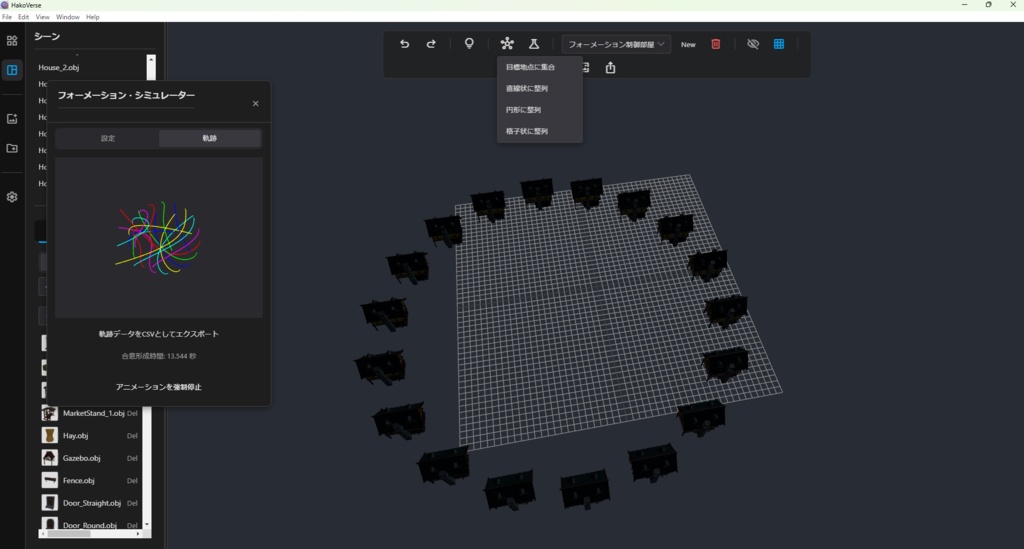Delete Gazebo.obj with Del
This screenshot has height=549, width=1024.
tap(132, 458)
